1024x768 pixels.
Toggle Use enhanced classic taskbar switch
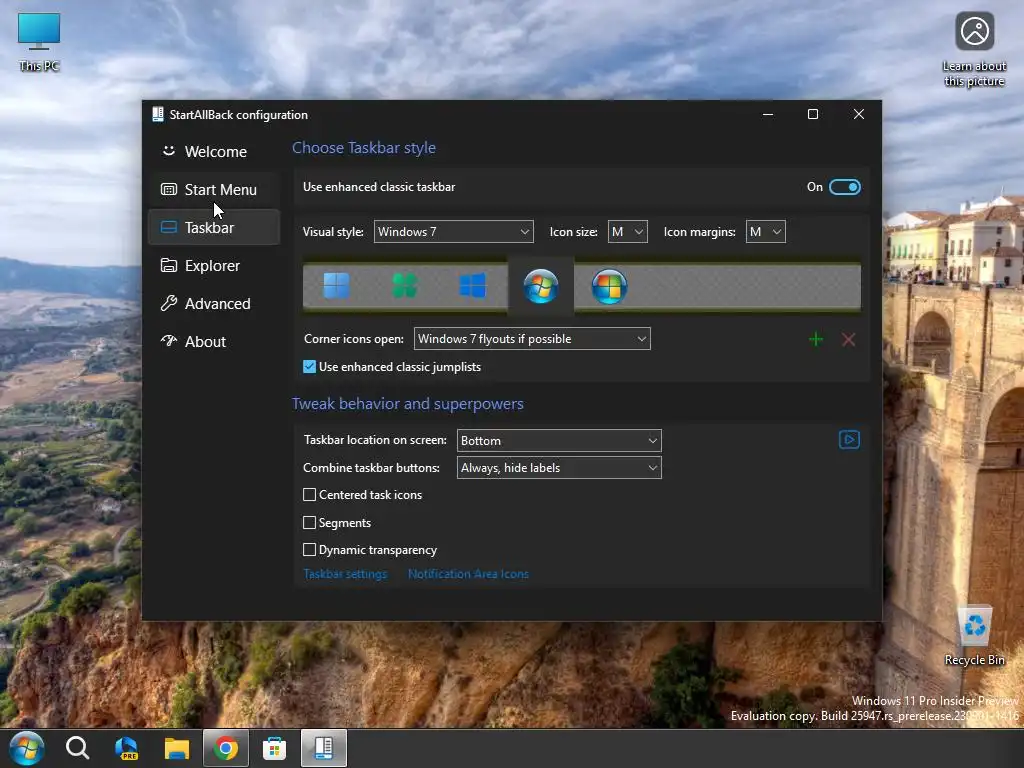pyautogui.click(x=845, y=187)
